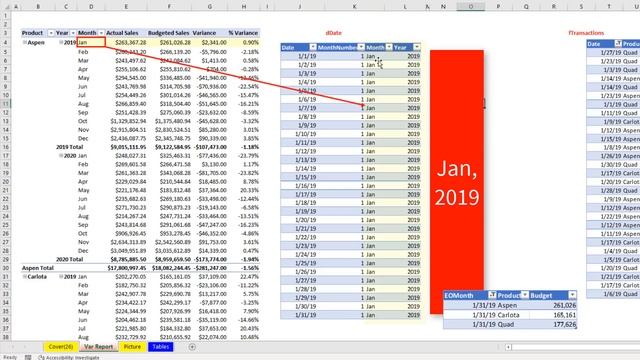Collapse the 2019 year group under Aspen
Screen dimensions: 640x360
pyautogui.click(x=61, y=42)
